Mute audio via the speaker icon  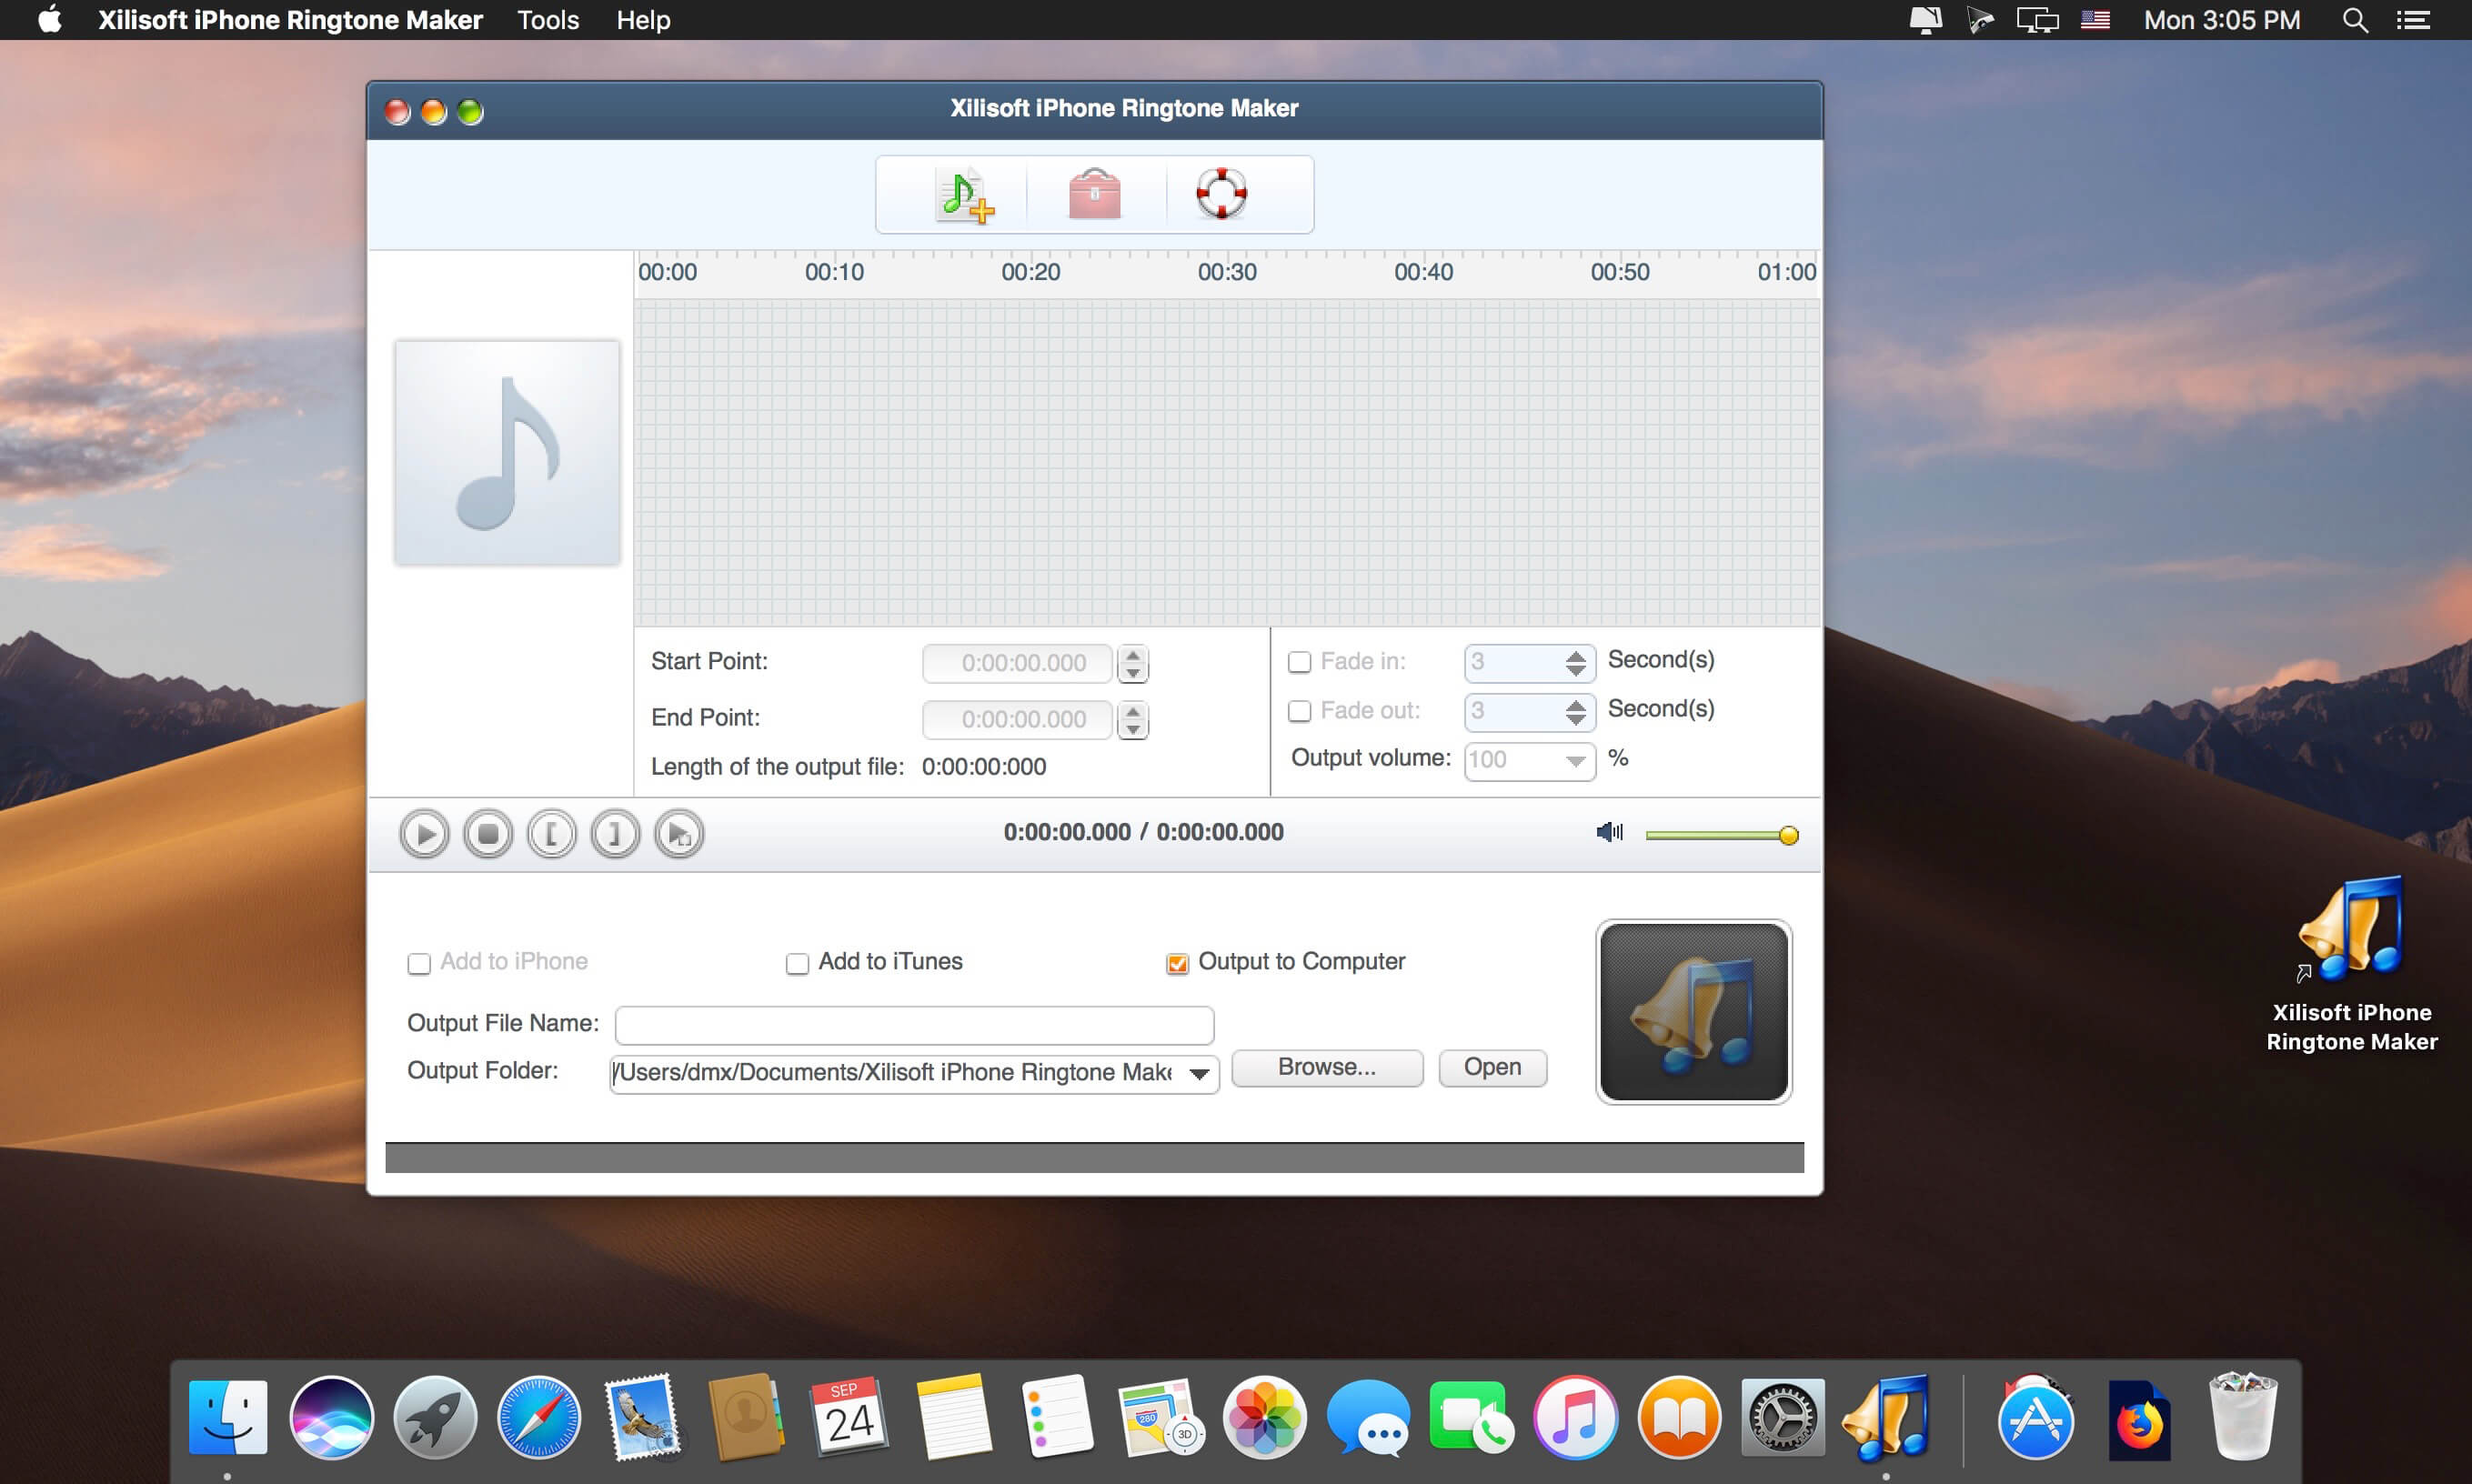1609,832
